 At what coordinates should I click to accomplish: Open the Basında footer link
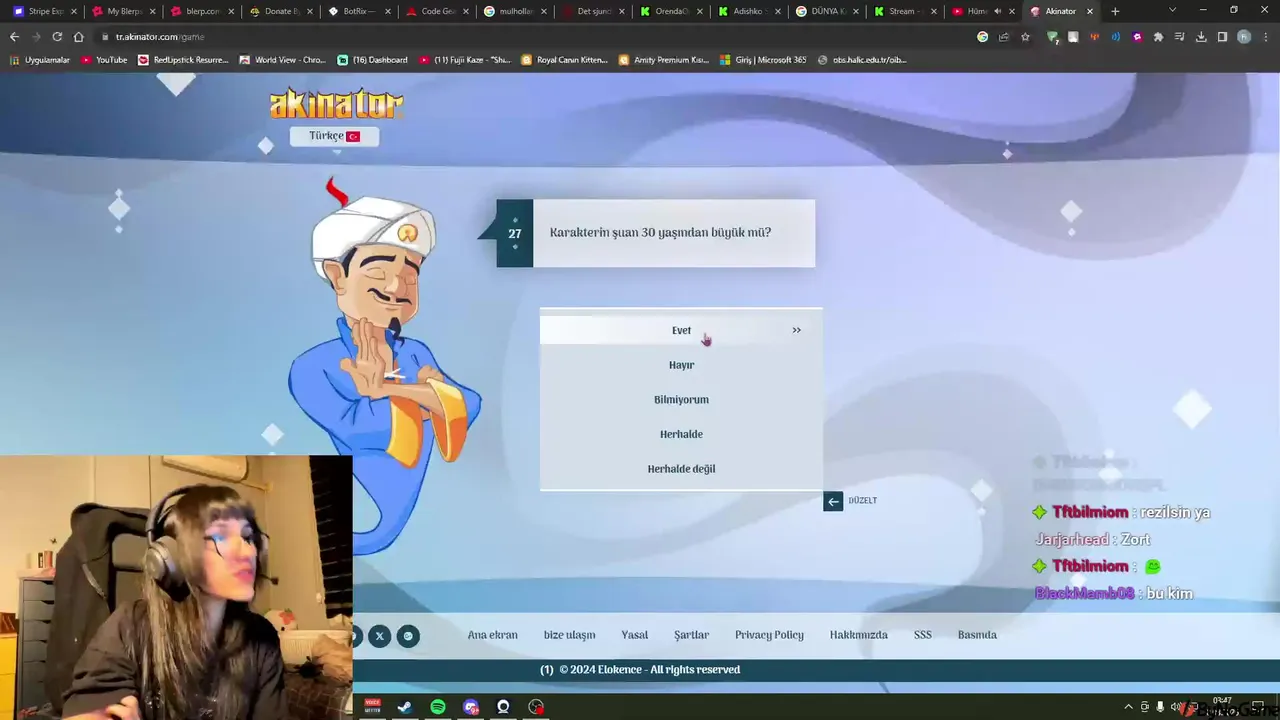[x=977, y=635]
